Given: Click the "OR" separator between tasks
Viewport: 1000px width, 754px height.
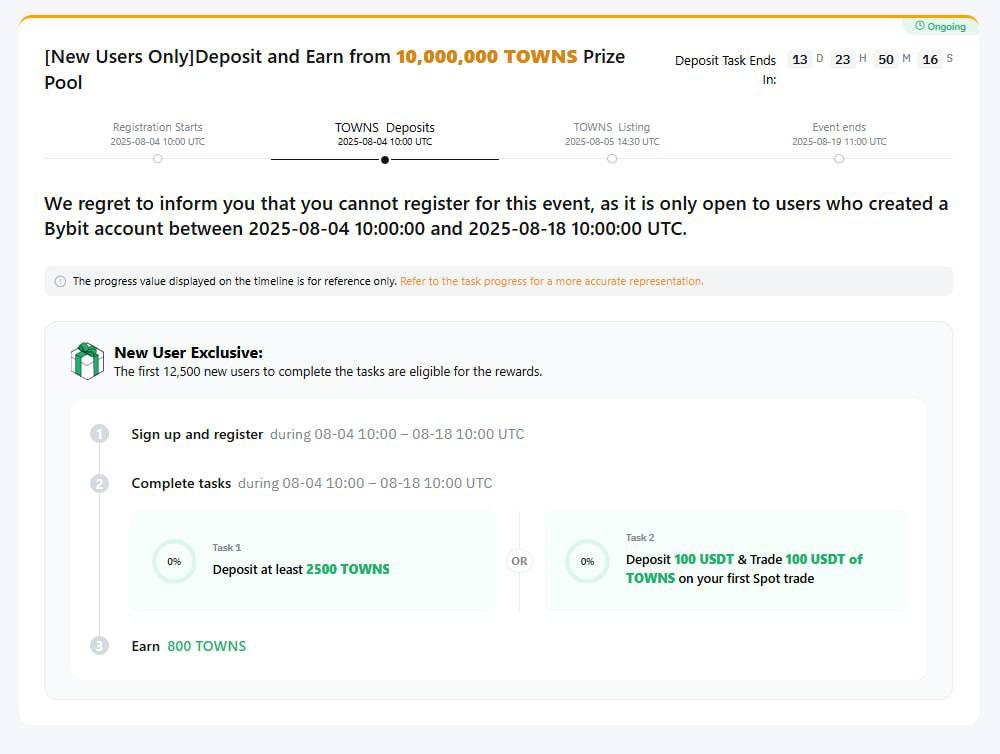Looking at the screenshot, I should click(519, 561).
